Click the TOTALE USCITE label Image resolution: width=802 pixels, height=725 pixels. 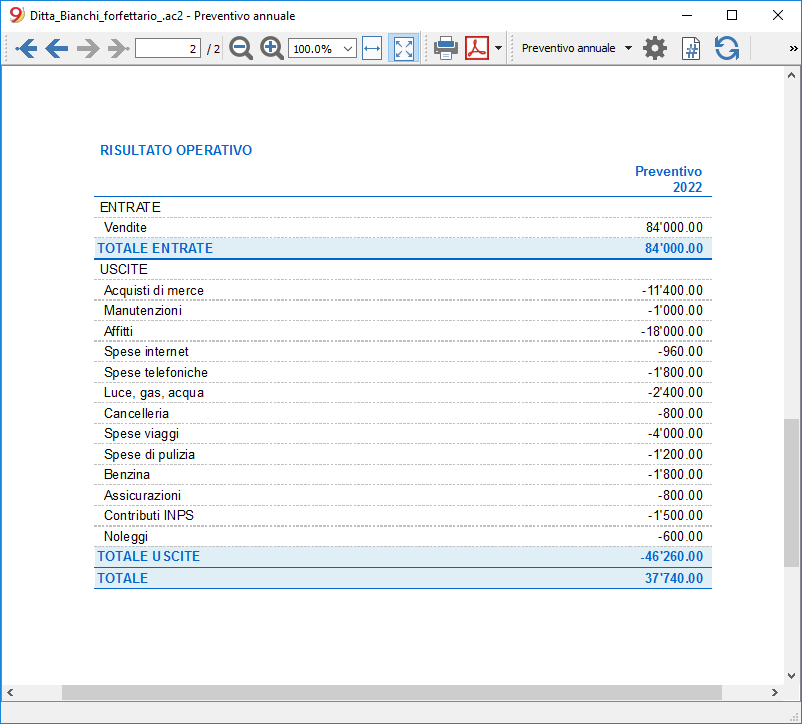click(x=148, y=557)
